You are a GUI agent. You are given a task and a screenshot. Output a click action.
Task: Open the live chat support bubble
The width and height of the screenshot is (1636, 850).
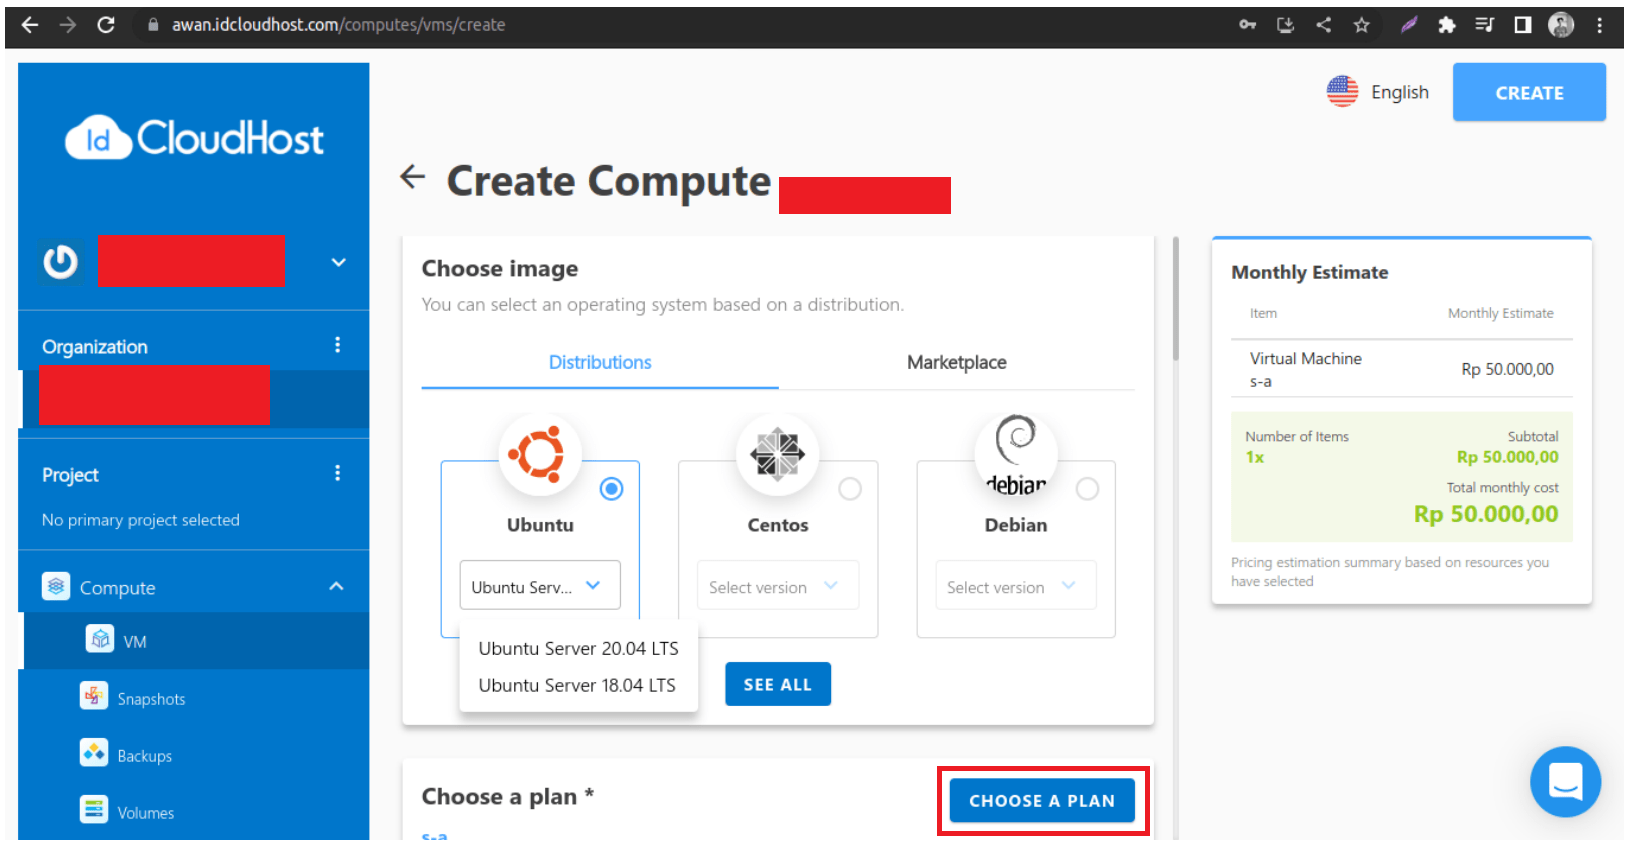[x=1564, y=781]
